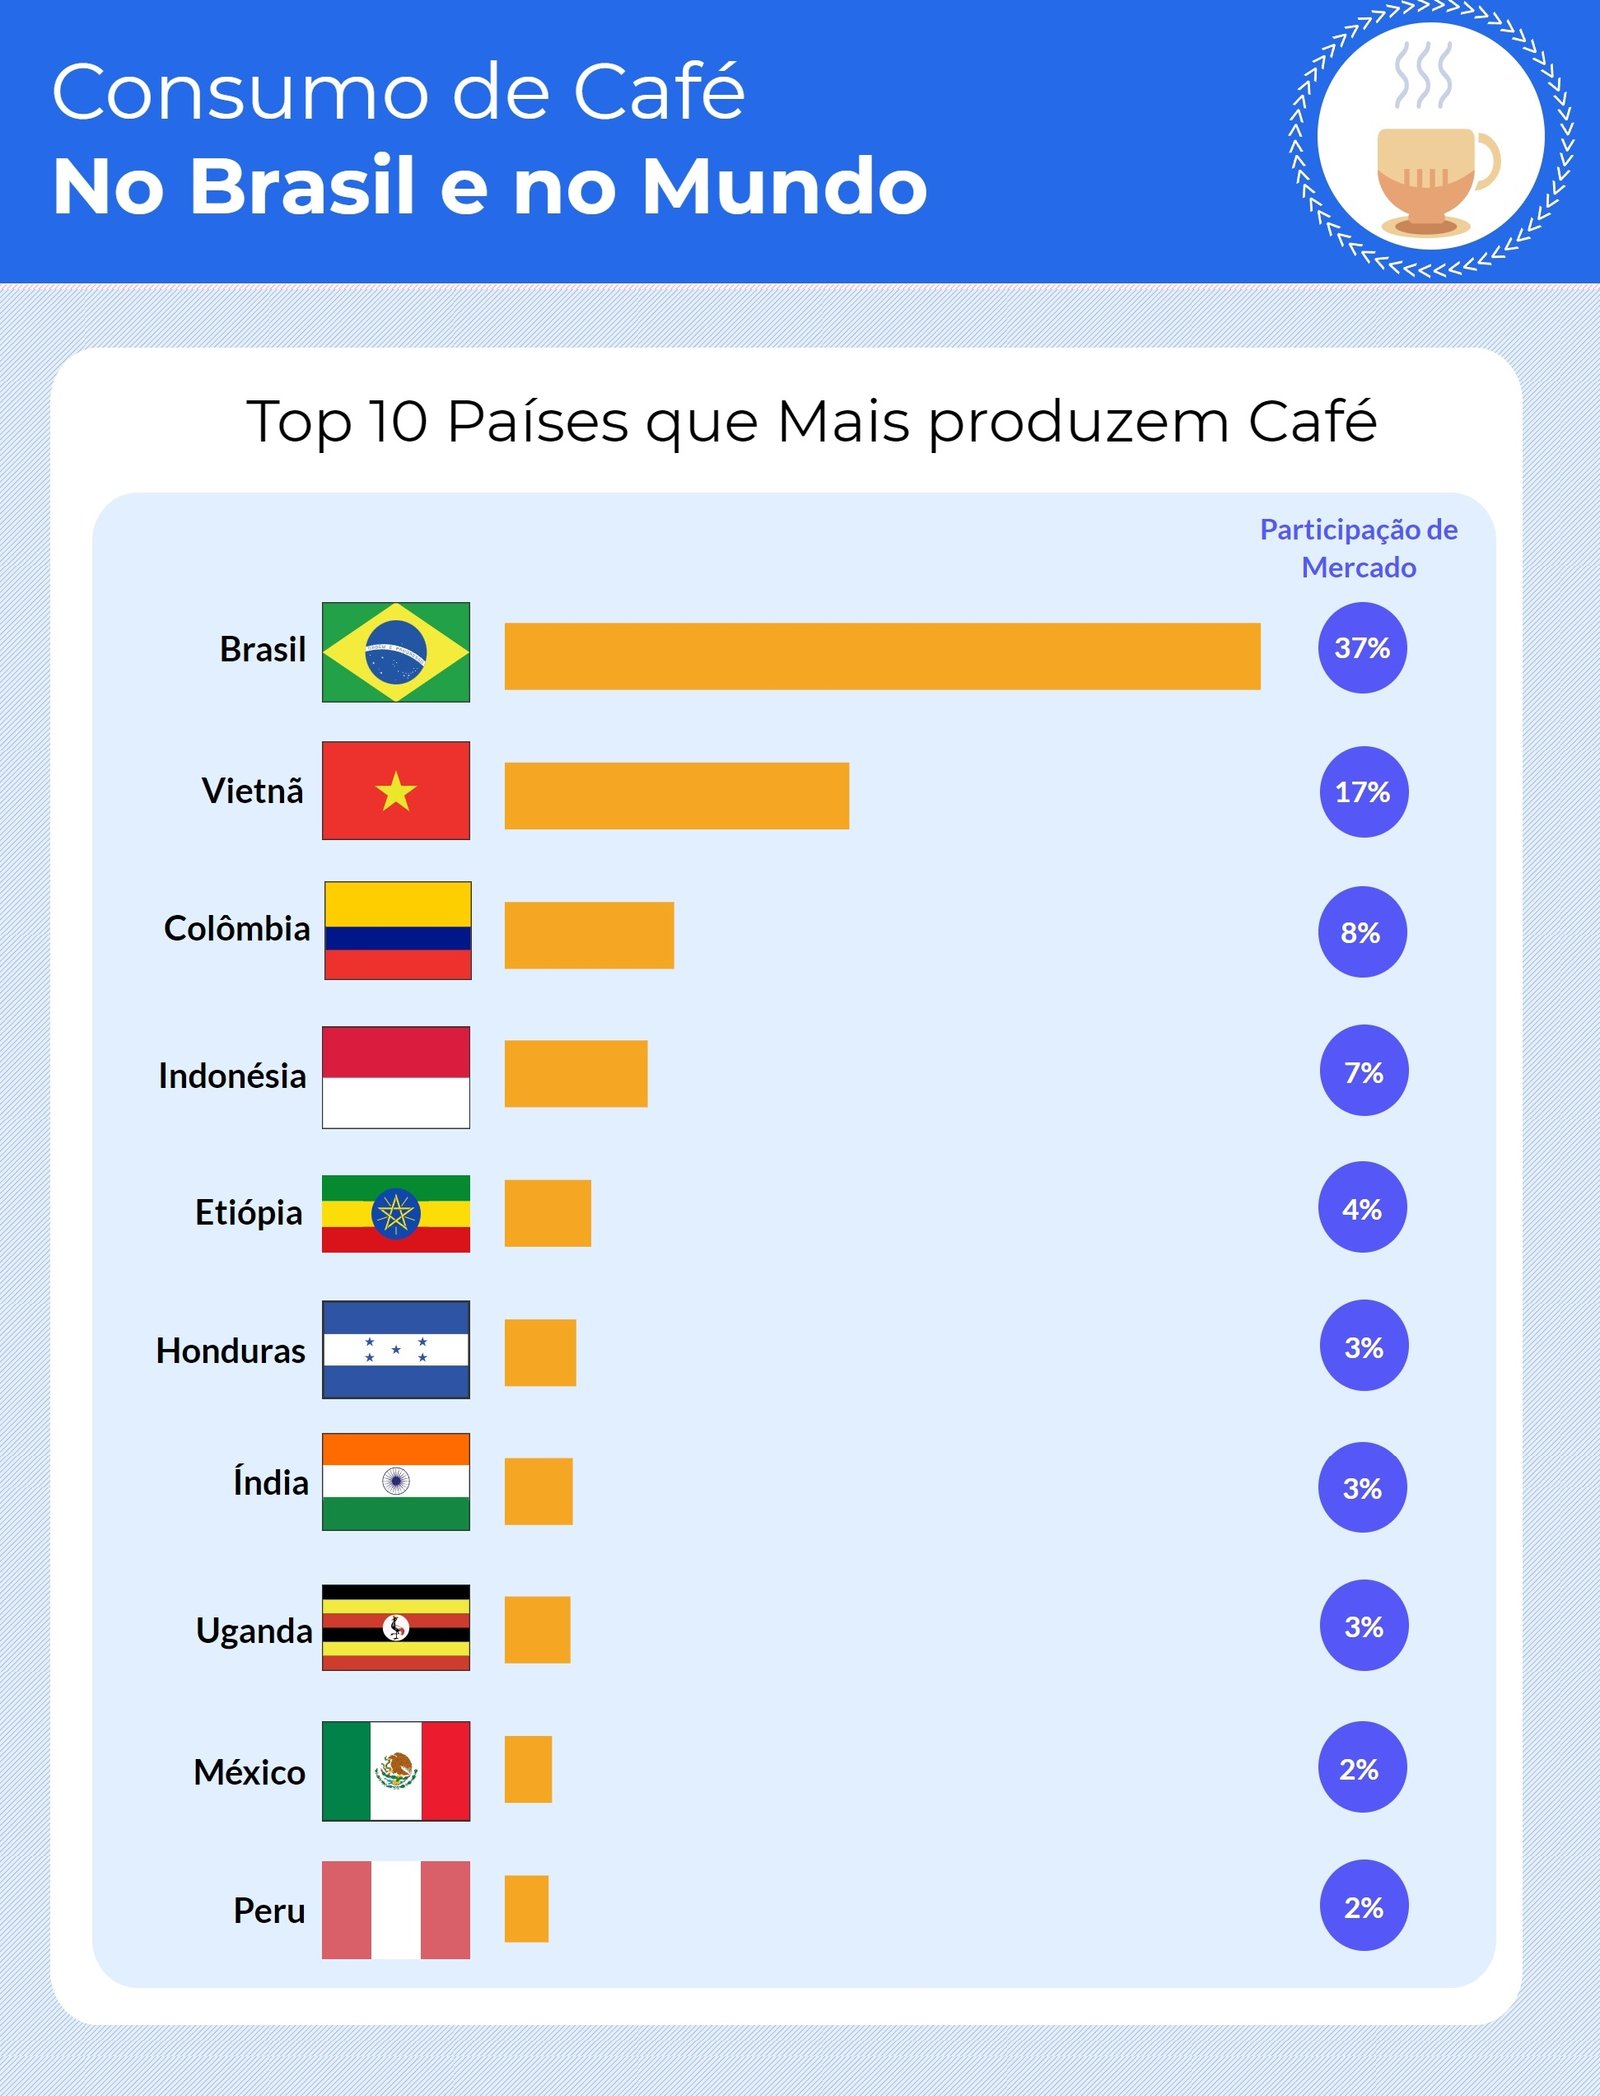Click the "Top 10 Países" chart title
This screenshot has width=1600, height=2096.
[811, 421]
